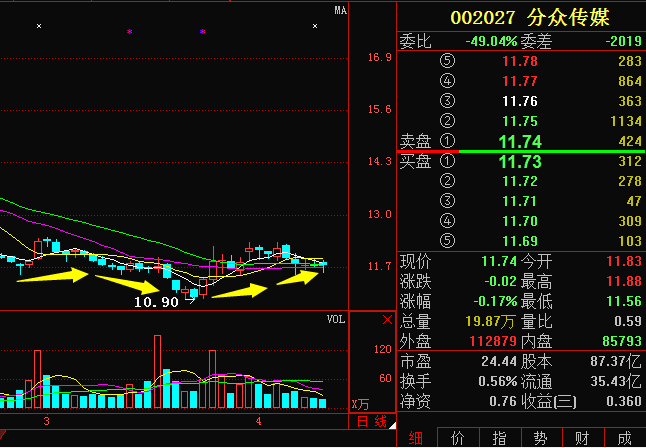Click the 13.0 price axis label

point(379,214)
